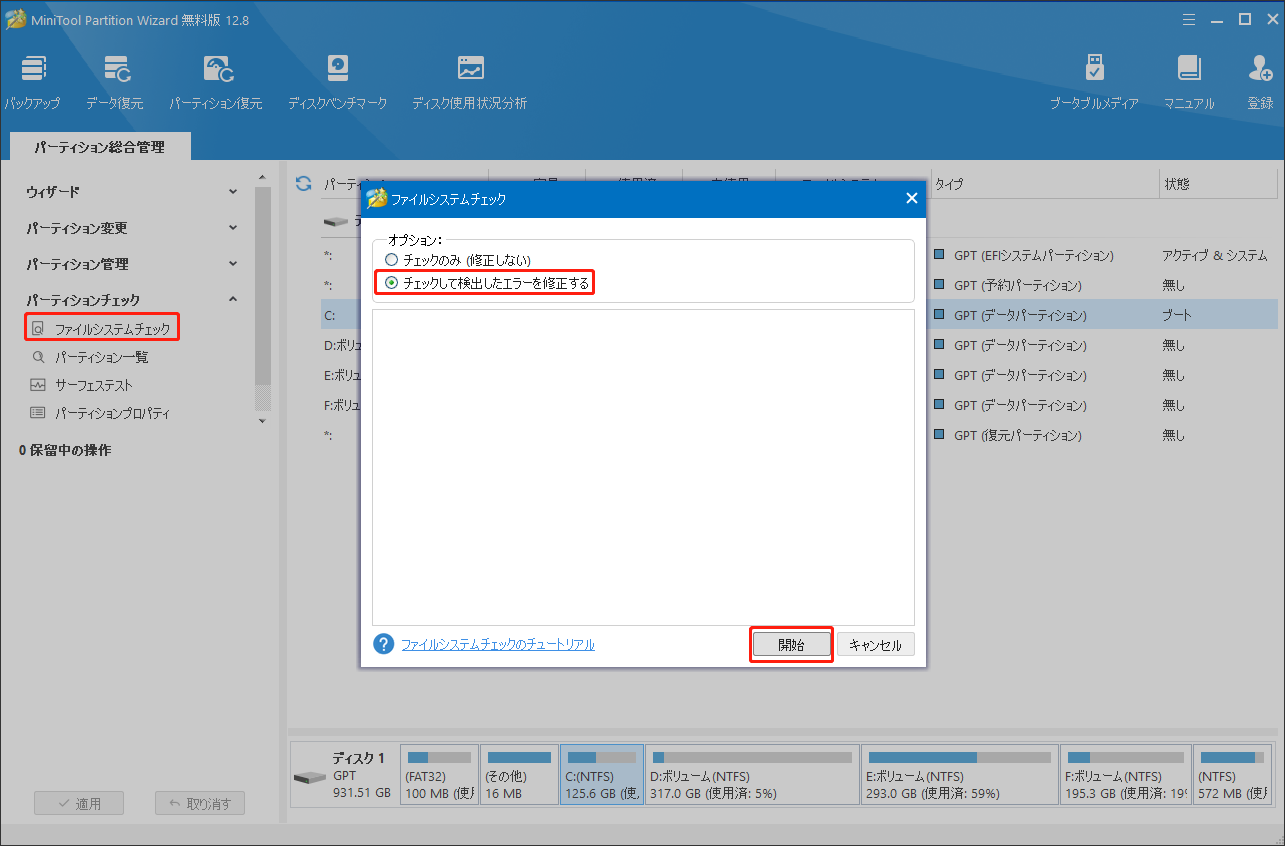Close the ファイルシステムチェック dialog
This screenshot has width=1285, height=846.
911,199
